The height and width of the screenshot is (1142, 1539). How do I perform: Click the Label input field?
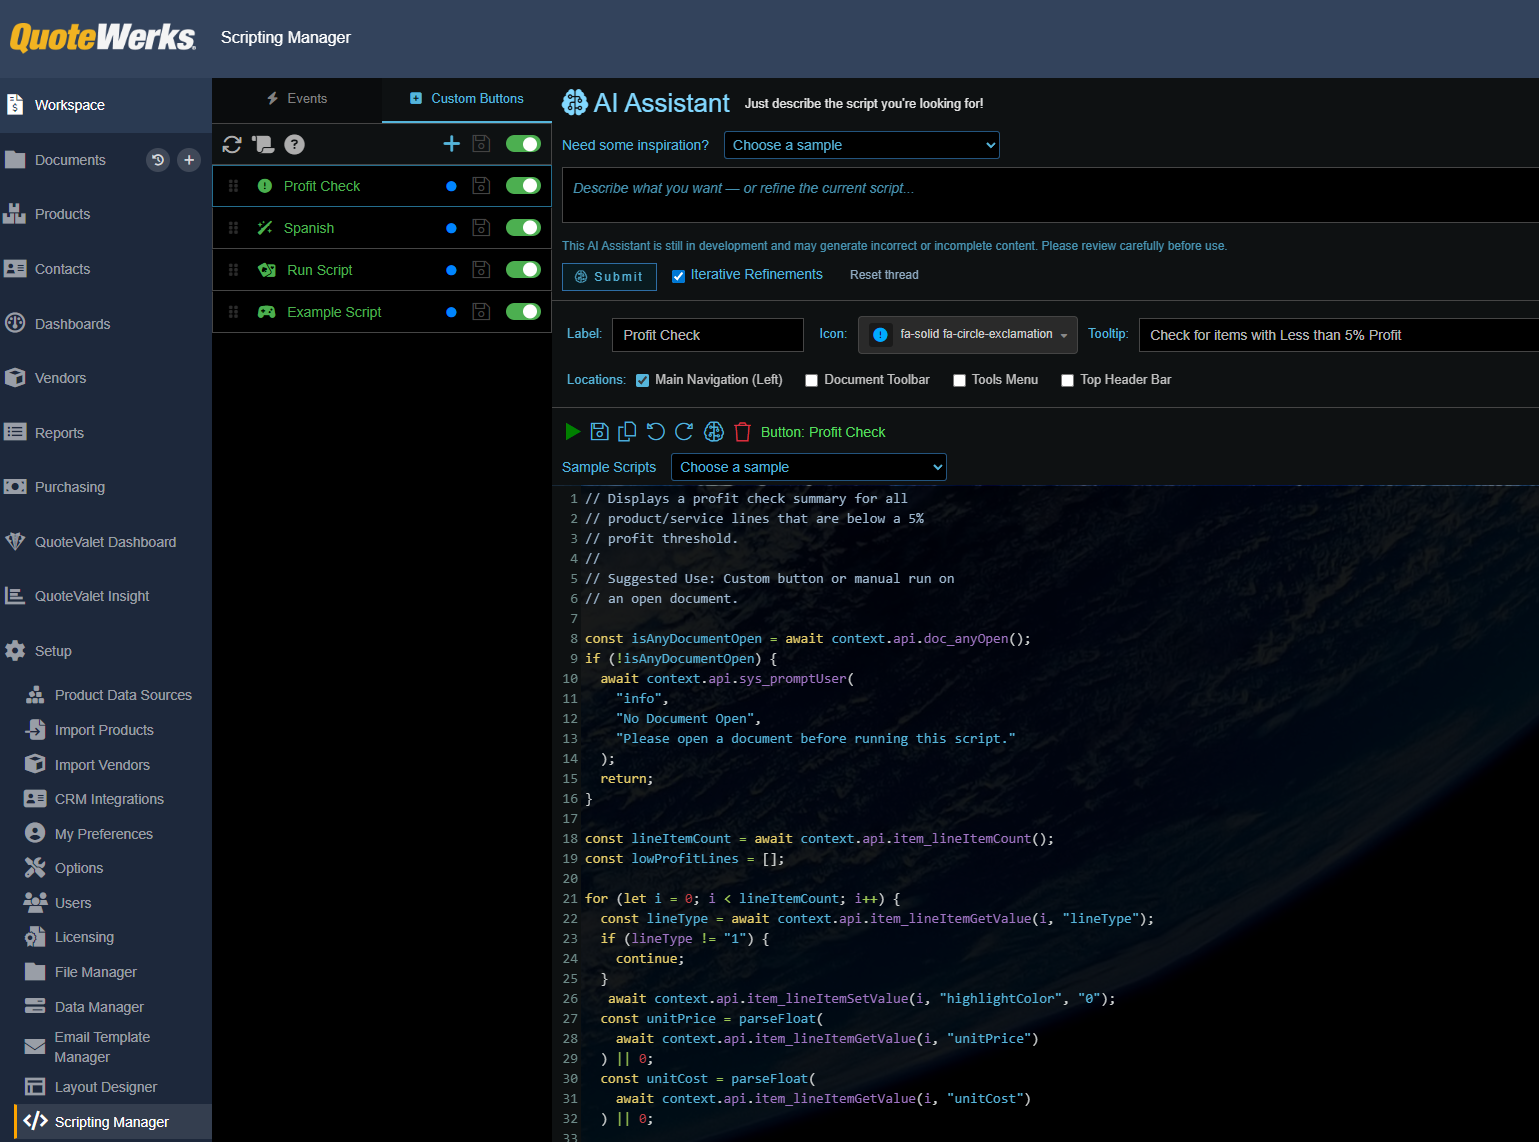coord(708,335)
